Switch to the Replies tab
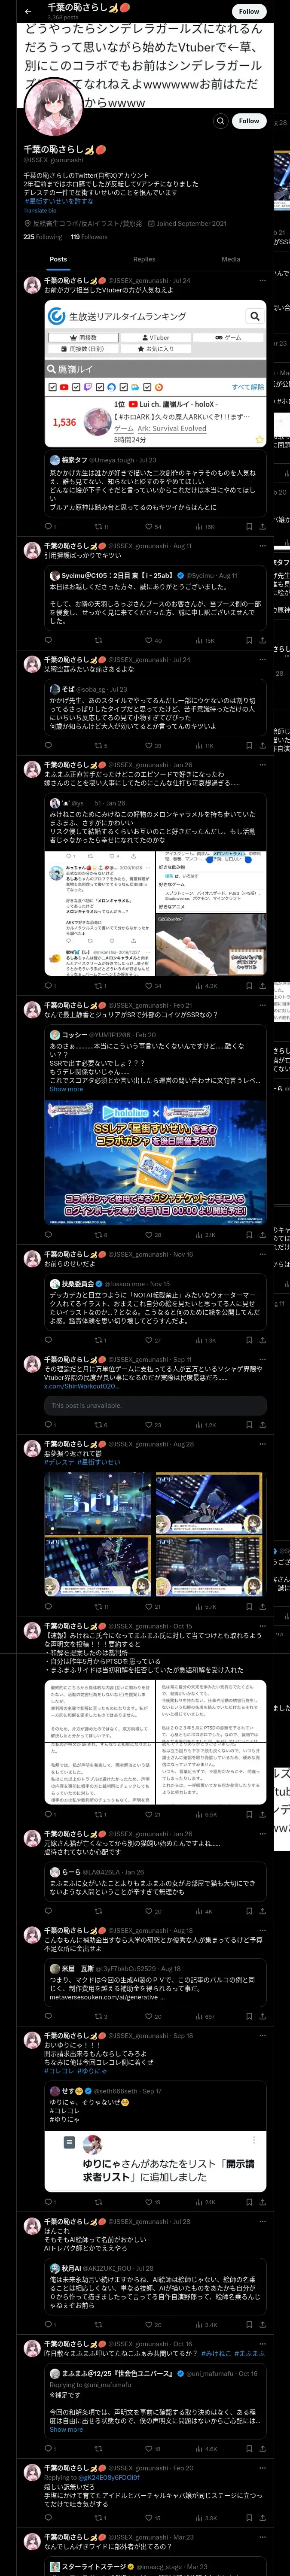Image resolution: width=290 pixels, height=2576 pixels. tap(144, 259)
